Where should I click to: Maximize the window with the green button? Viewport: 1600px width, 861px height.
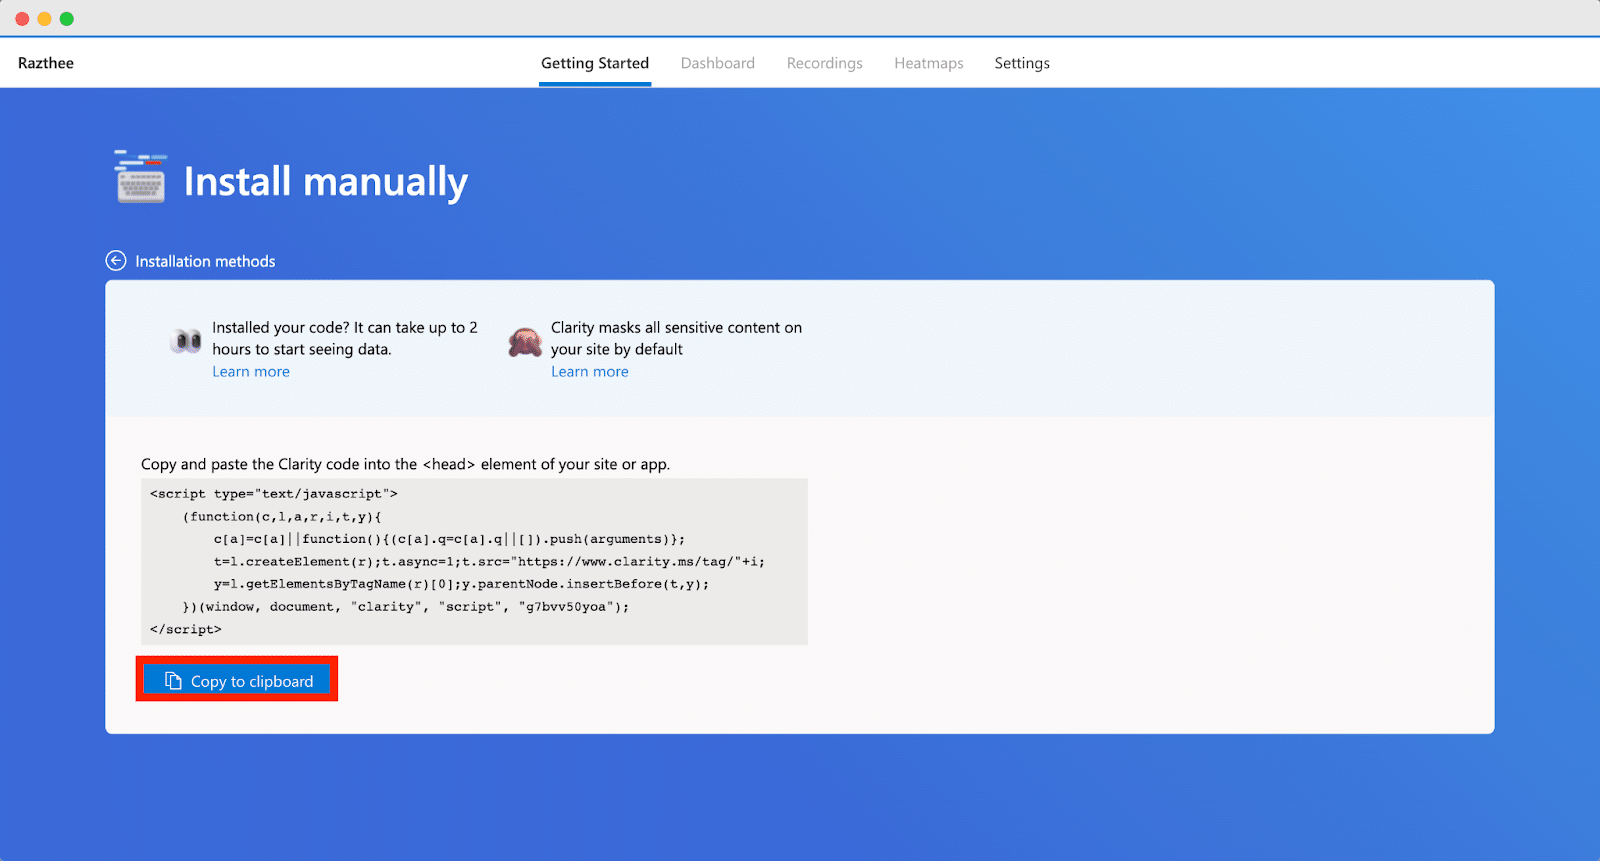click(67, 19)
